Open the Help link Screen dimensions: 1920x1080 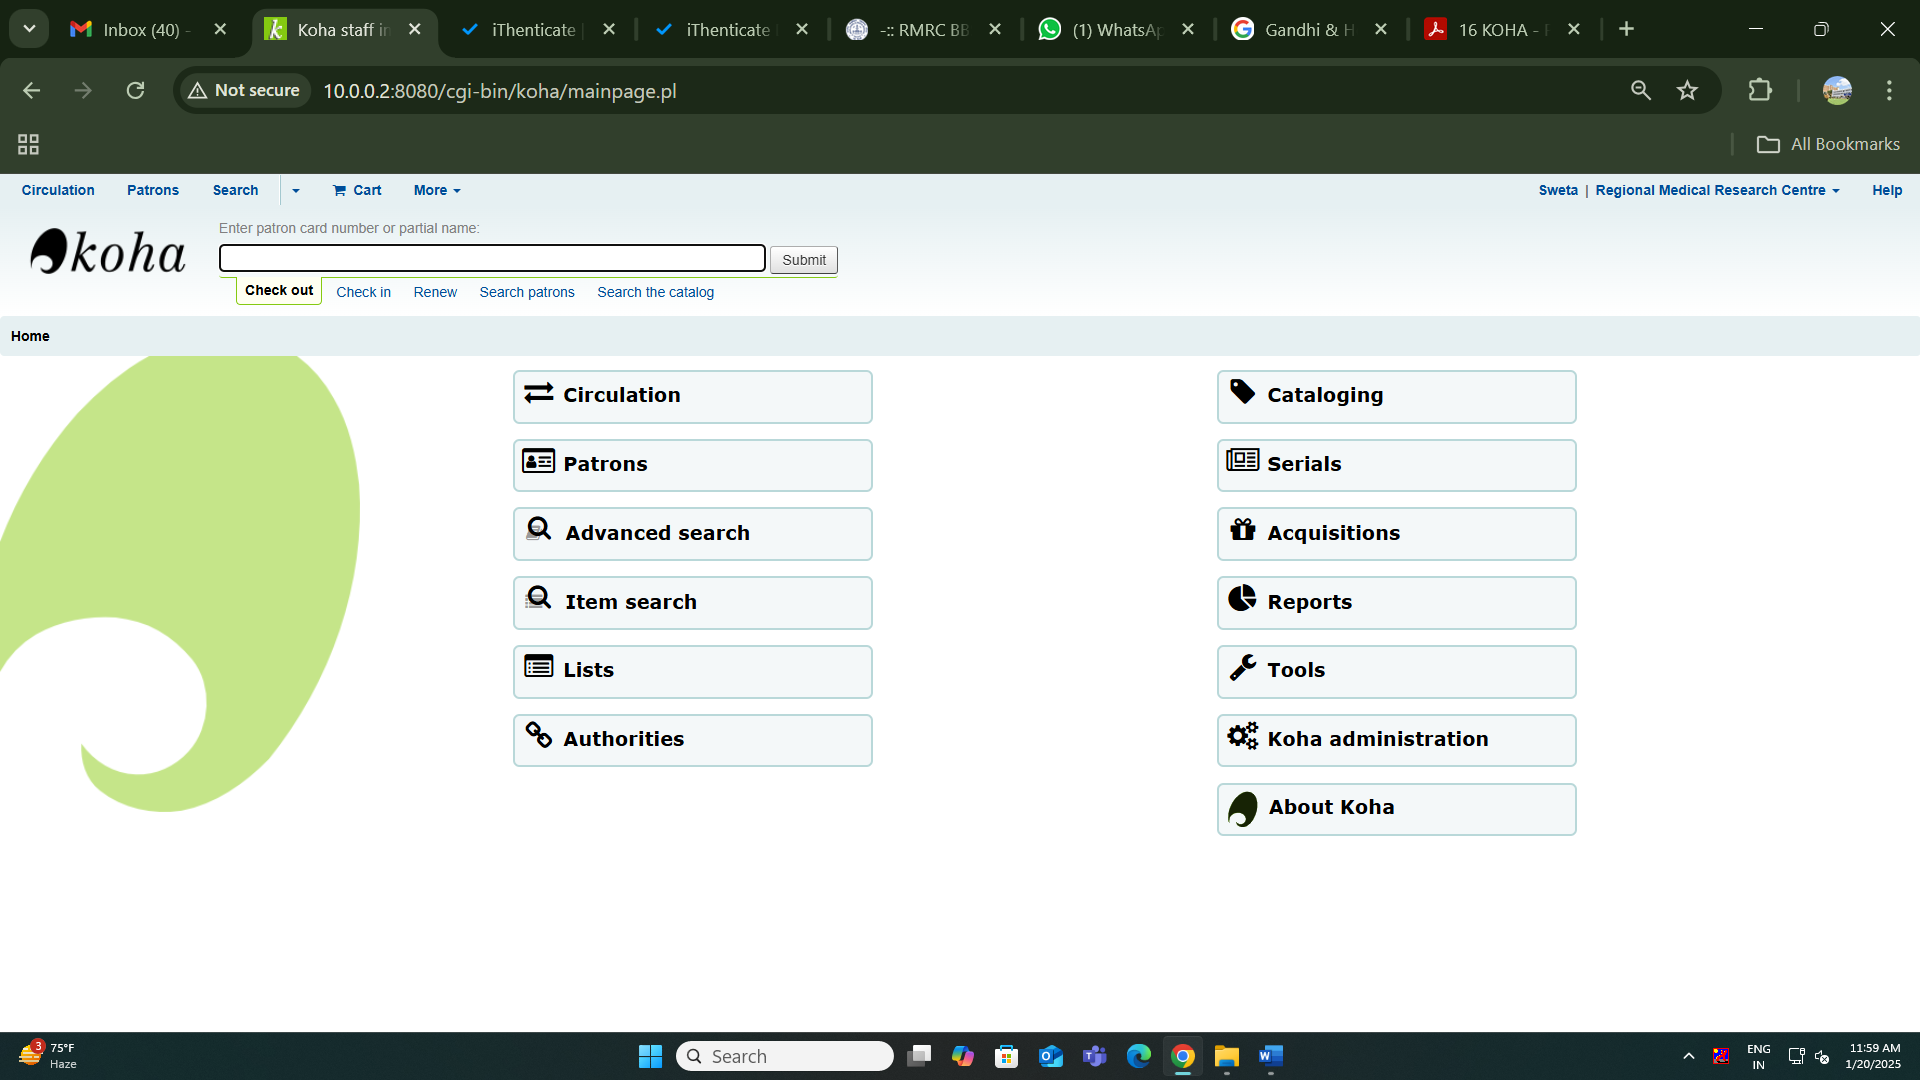1887,190
